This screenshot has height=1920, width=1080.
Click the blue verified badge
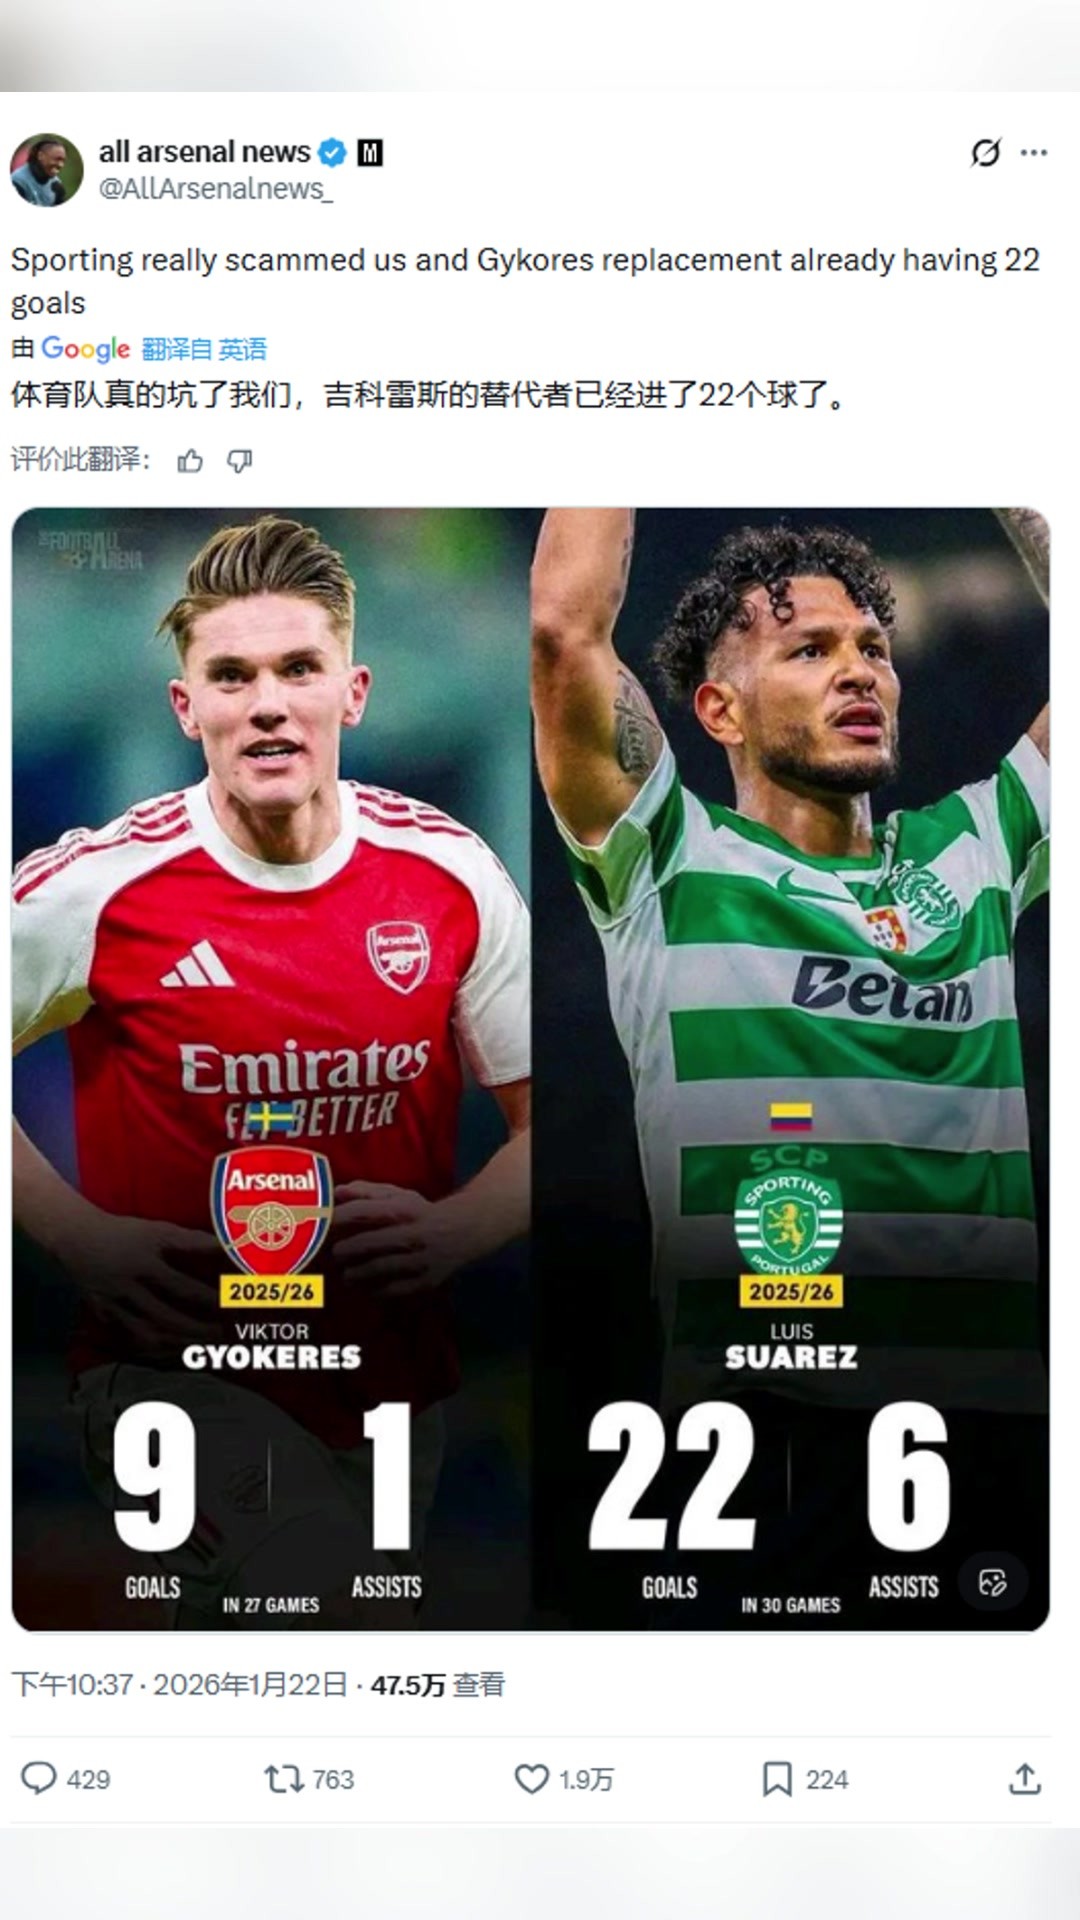pyautogui.click(x=333, y=153)
